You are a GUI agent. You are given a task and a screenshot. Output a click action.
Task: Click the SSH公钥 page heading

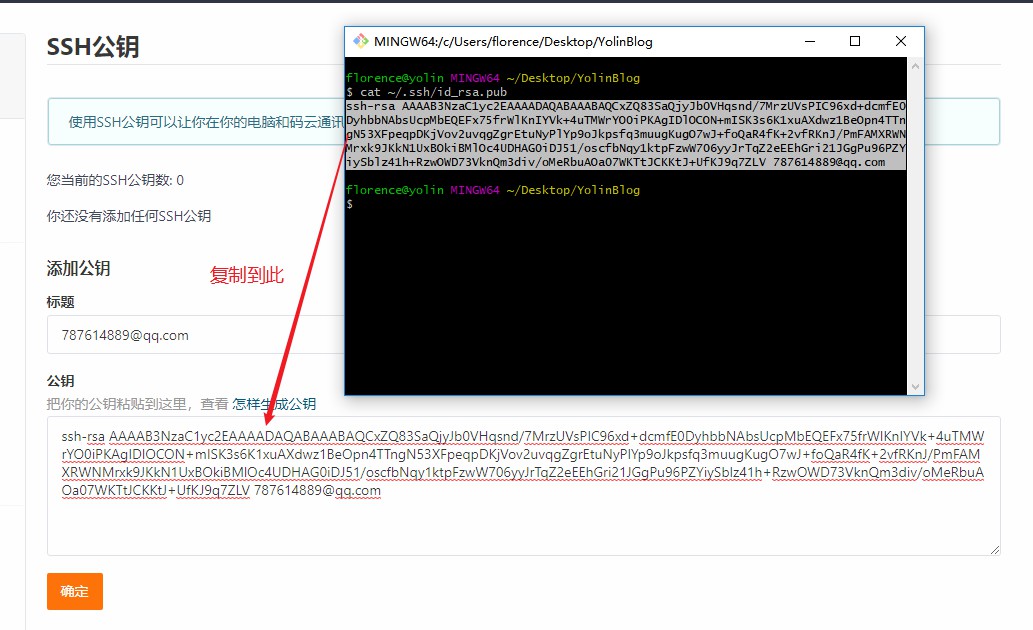coord(93,47)
